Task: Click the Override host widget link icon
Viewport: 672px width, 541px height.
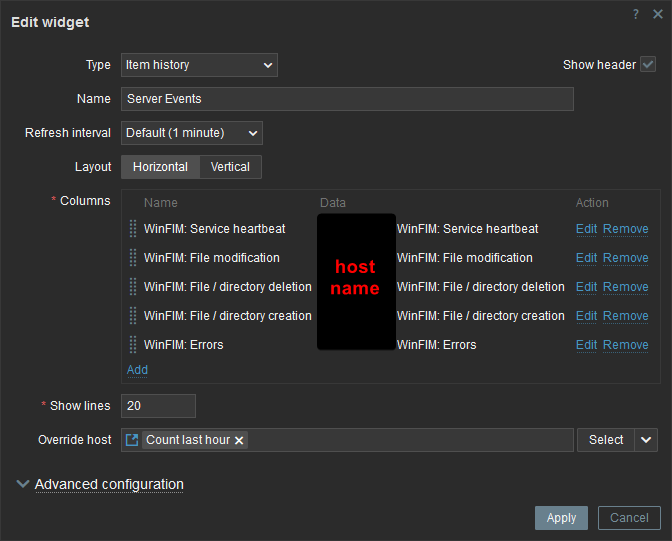Action: pyautogui.click(x=132, y=440)
